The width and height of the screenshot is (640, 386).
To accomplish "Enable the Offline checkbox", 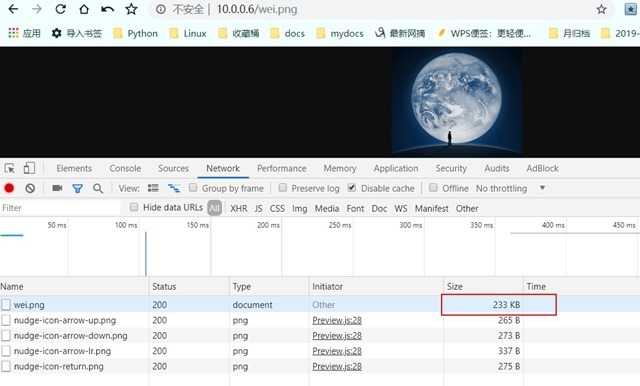I will (433, 188).
